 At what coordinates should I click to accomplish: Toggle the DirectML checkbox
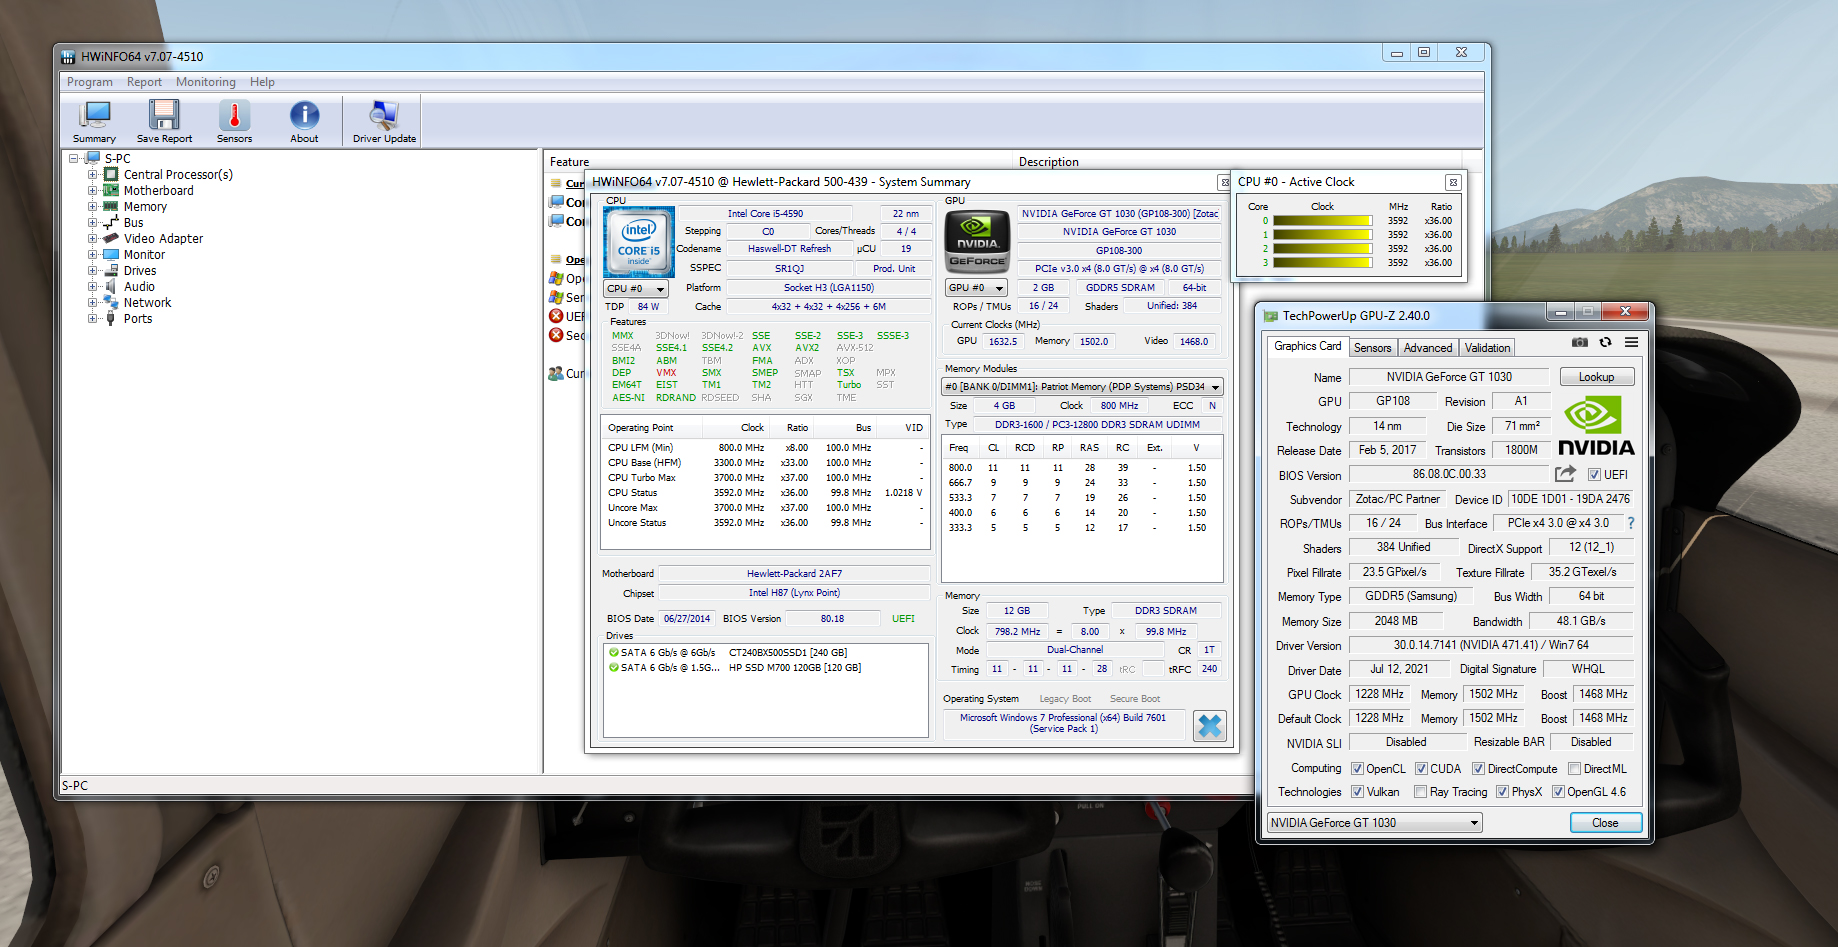pos(1574,769)
